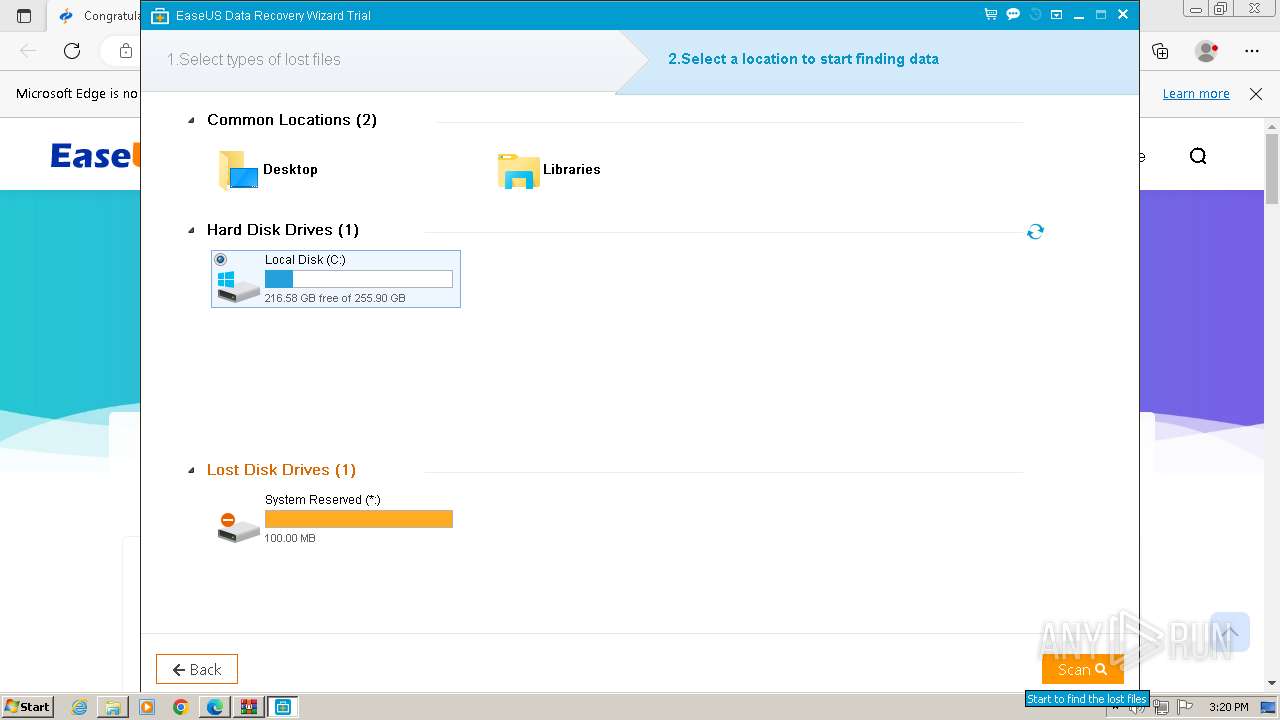Dismiss the Edge notification bar
Image resolution: width=1280 pixels, height=720 pixels.
tap(1256, 94)
